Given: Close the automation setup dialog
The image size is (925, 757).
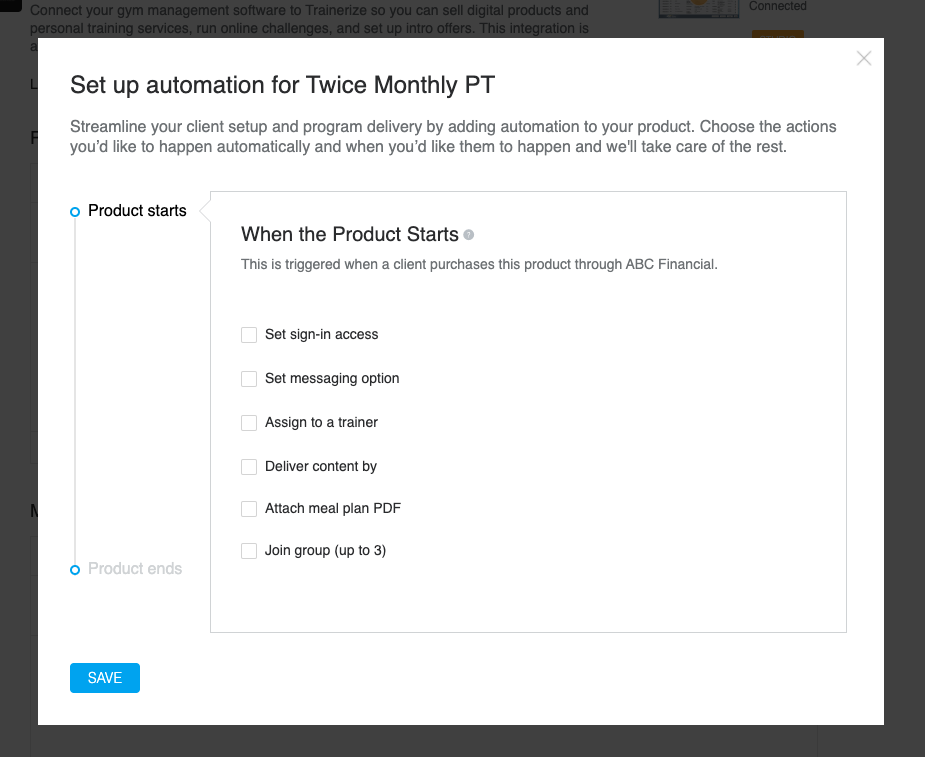Looking at the screenshot, I should pos(864,58).
